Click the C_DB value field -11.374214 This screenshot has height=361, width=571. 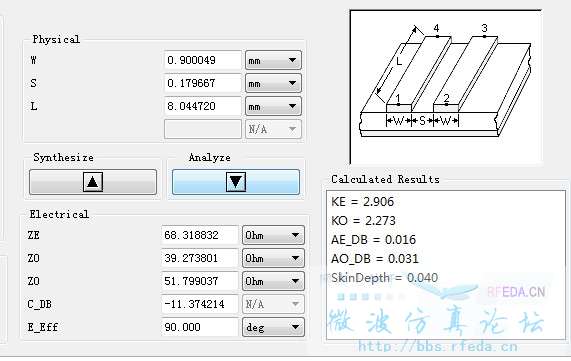click(x=200, y=304)
